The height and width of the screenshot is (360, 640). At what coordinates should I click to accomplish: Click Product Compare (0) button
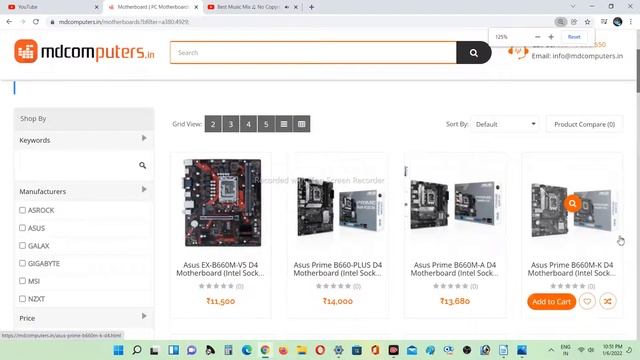[x=584, y=124]
